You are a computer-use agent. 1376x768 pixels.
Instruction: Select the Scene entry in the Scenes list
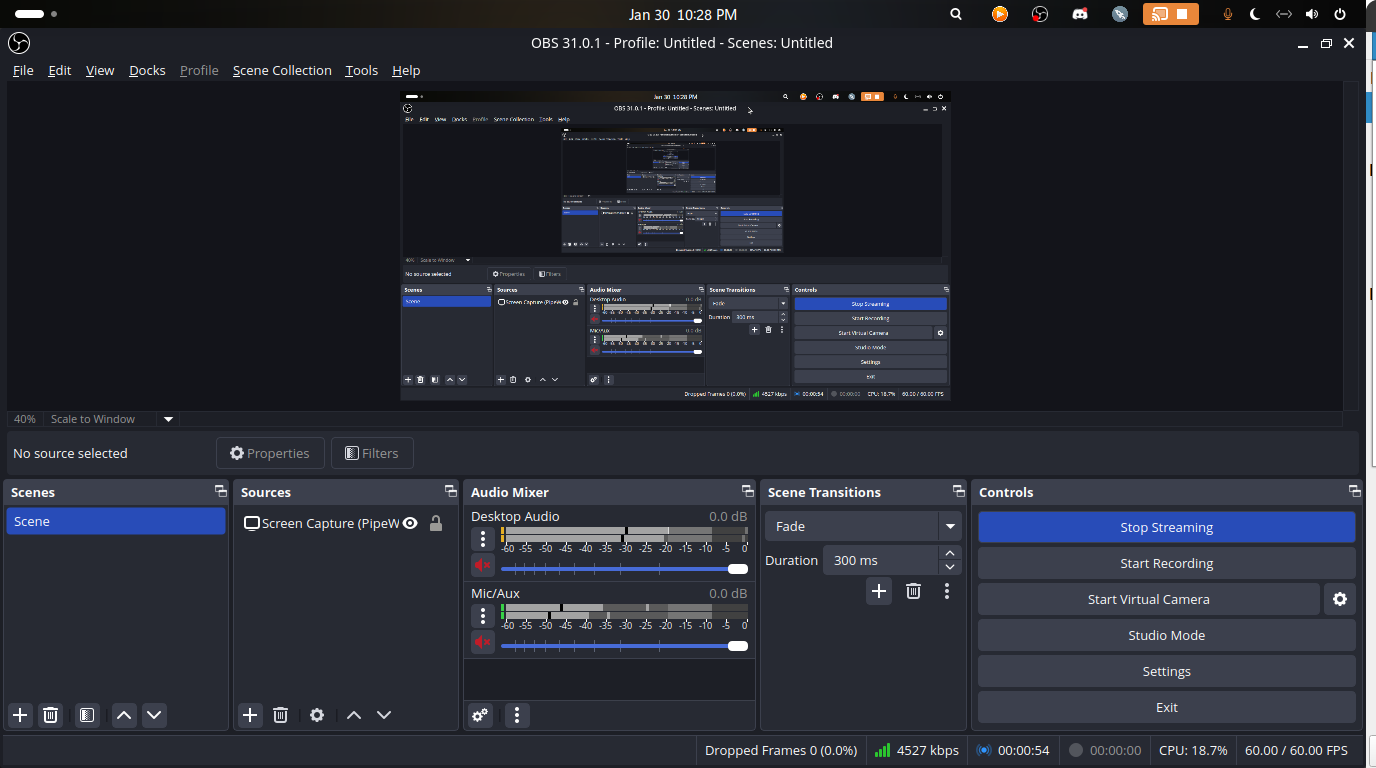(116, 521)
